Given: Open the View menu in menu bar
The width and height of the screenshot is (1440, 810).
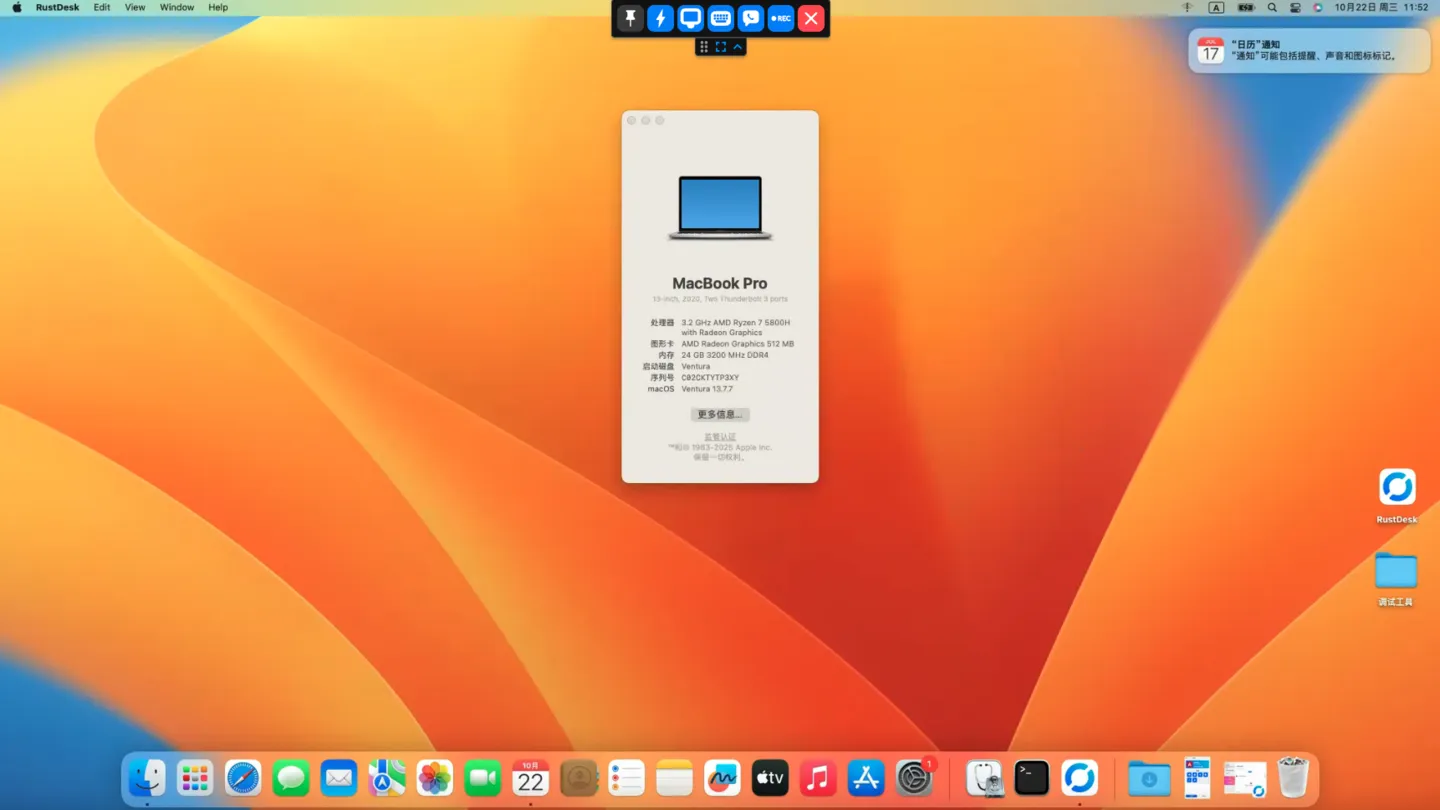Looking at the screenshot, I should click(135, 7).
